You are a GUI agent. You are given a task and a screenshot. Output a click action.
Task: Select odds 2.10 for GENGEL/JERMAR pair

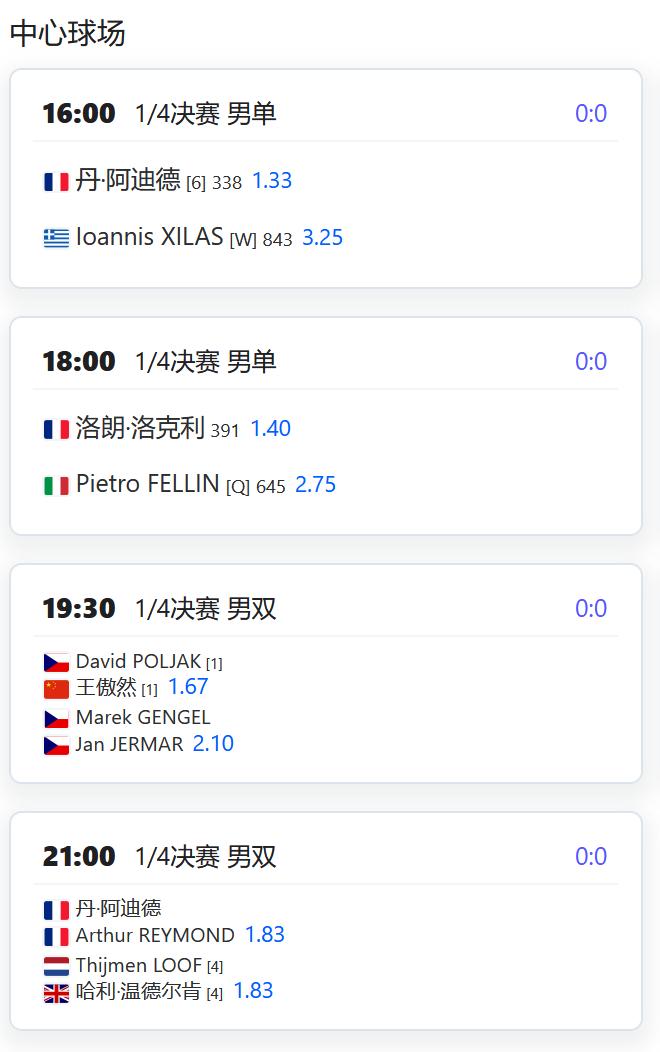tap(213, 743)
